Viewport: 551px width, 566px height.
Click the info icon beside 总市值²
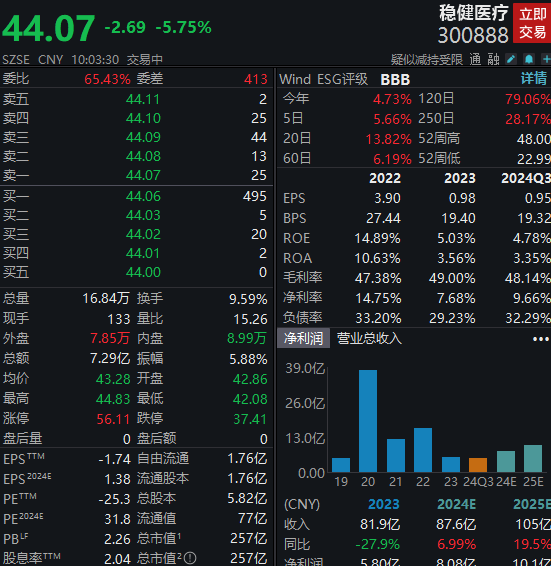[x=190, y=558]
